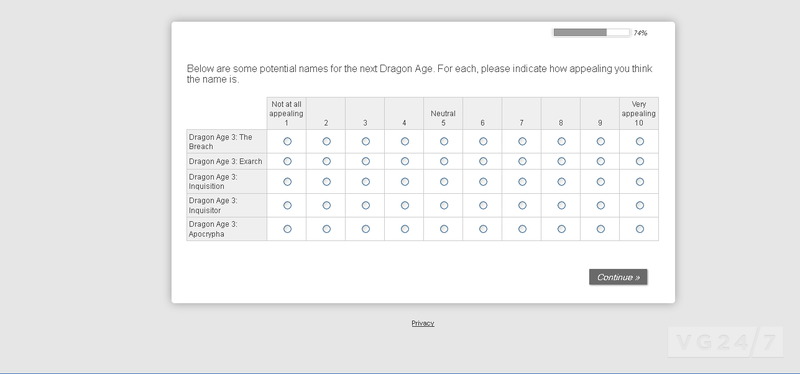Screen dimensions: 800x374
Task: Rate Dragon Age 3: Exarch as 9
Action: (601, 161)
